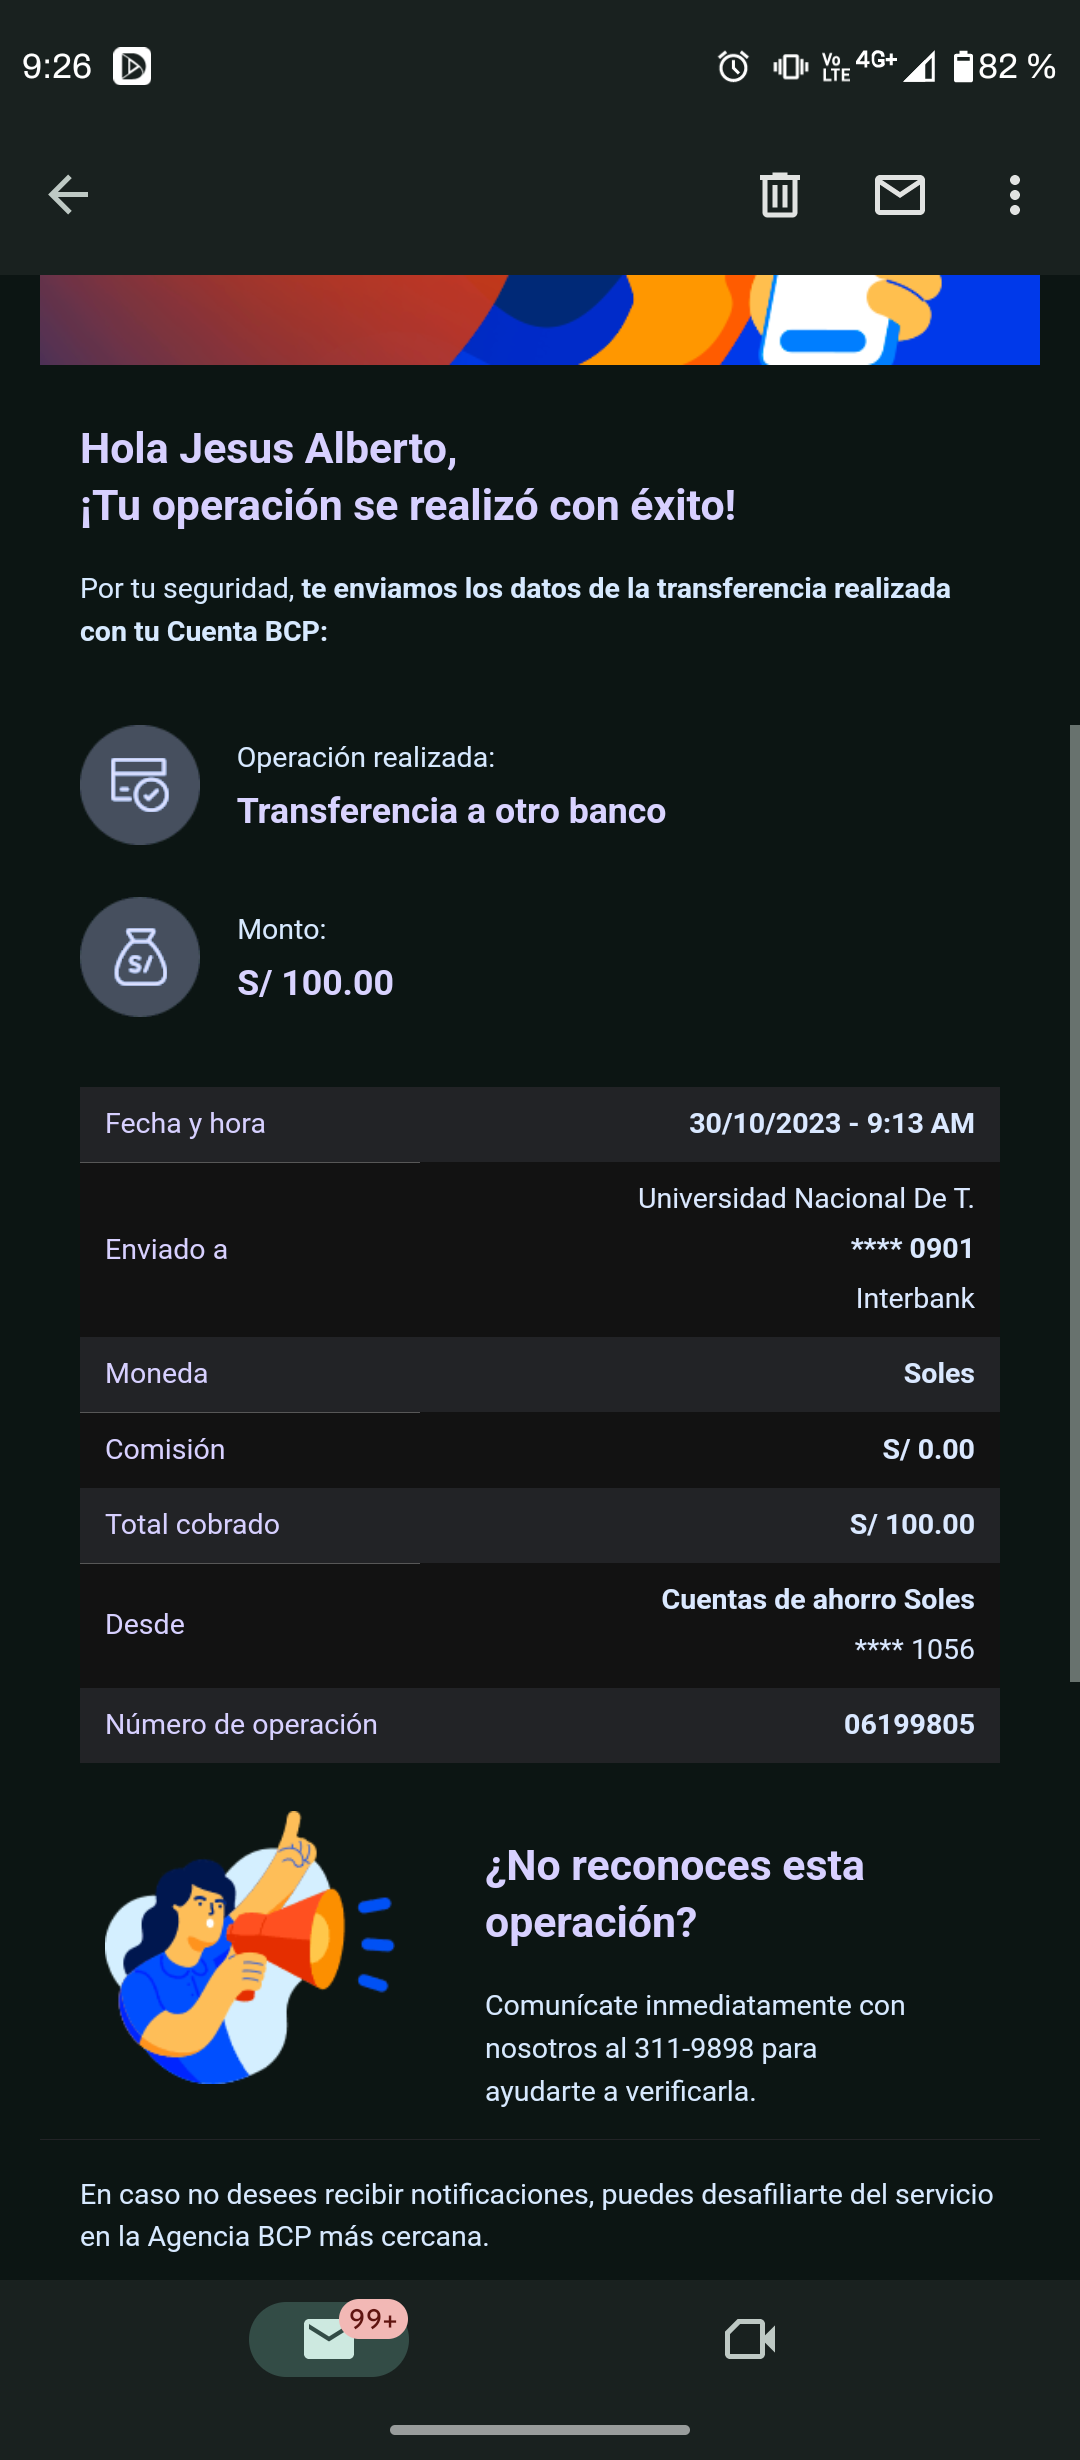Tap the BCP banner image at top
This screenshot has width=1080, height=2460.
[540, 320]
